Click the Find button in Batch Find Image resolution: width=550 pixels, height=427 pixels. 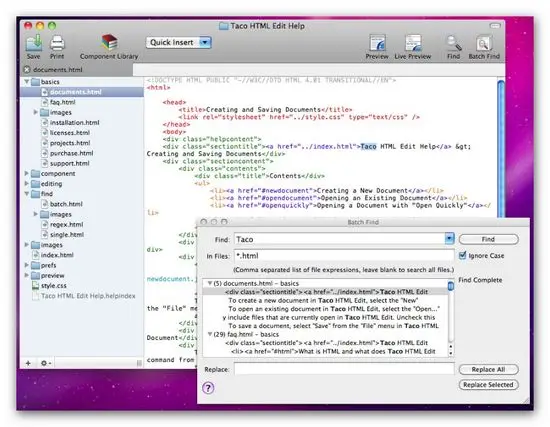(488, 239)
